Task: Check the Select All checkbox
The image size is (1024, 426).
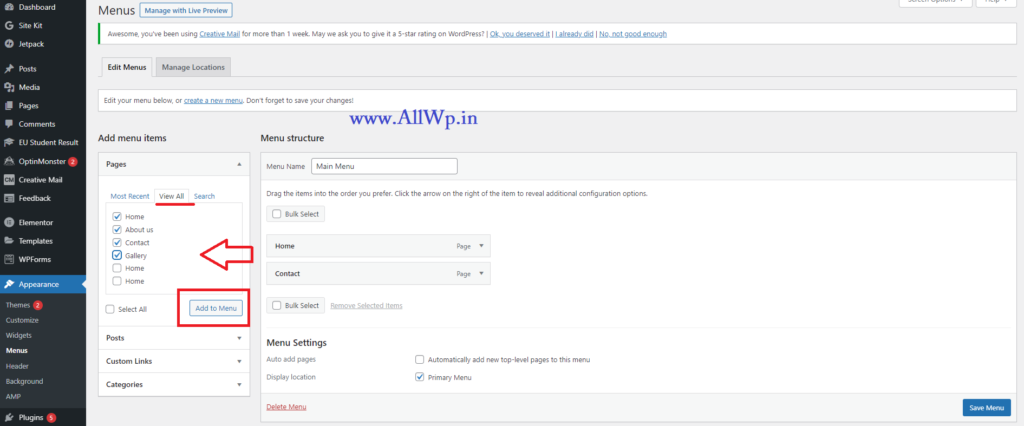Action: (110, 309)
